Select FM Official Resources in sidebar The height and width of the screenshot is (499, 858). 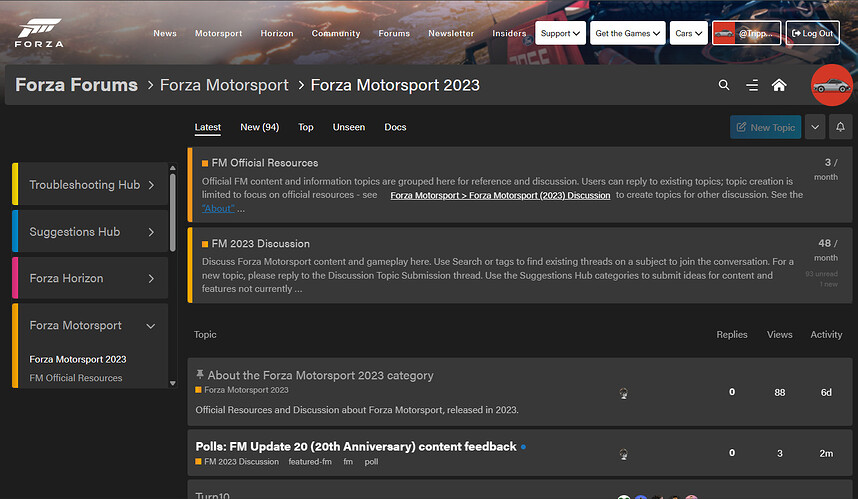point(76,378)
